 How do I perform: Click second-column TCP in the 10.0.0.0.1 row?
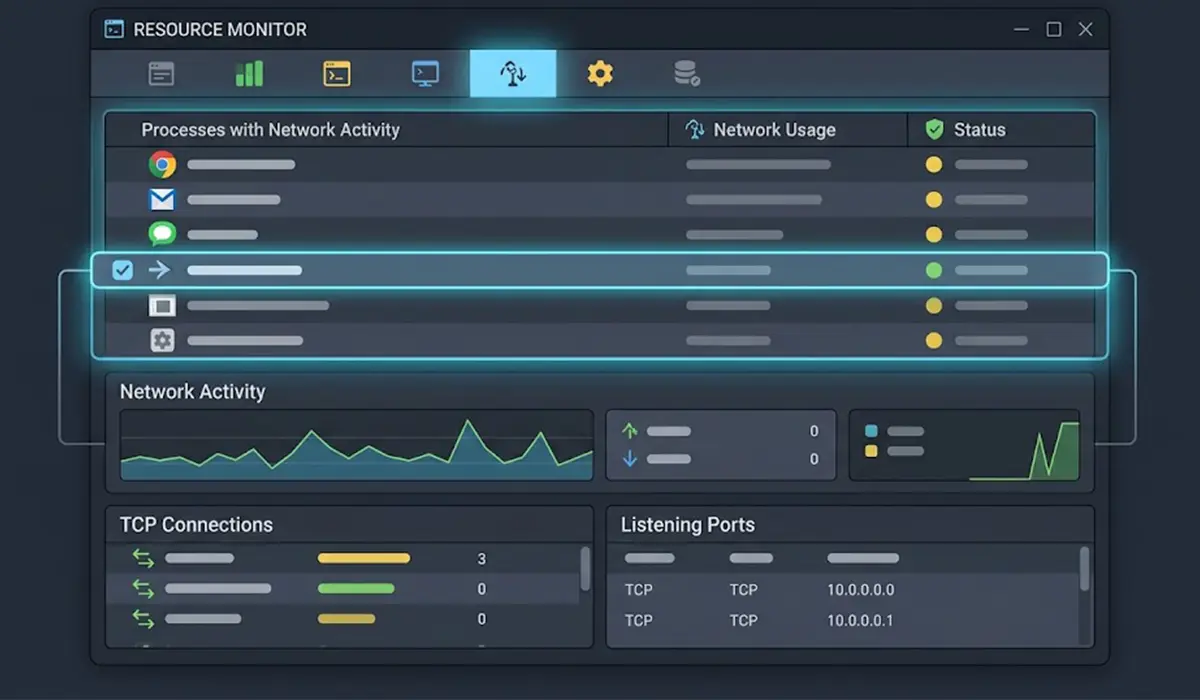coord(743,620)
